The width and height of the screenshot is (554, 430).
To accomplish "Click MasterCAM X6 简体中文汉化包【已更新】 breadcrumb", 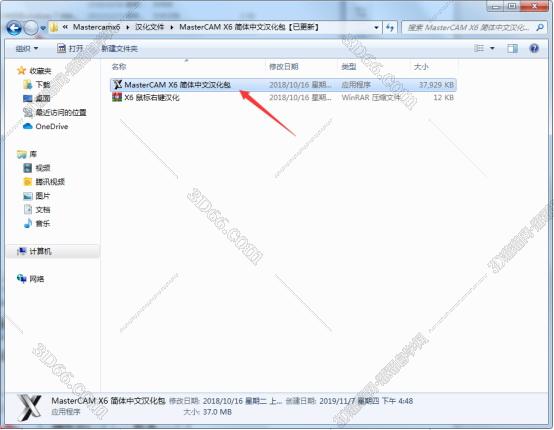I will click(x=249, y=27).
